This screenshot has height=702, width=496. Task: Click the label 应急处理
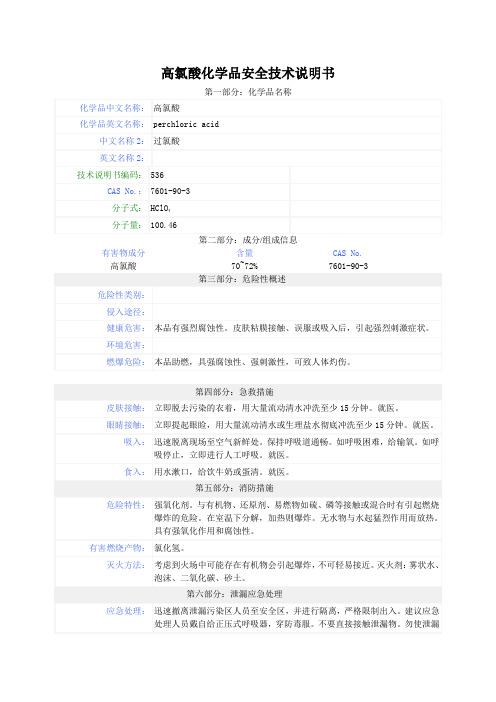click(126, 611)
